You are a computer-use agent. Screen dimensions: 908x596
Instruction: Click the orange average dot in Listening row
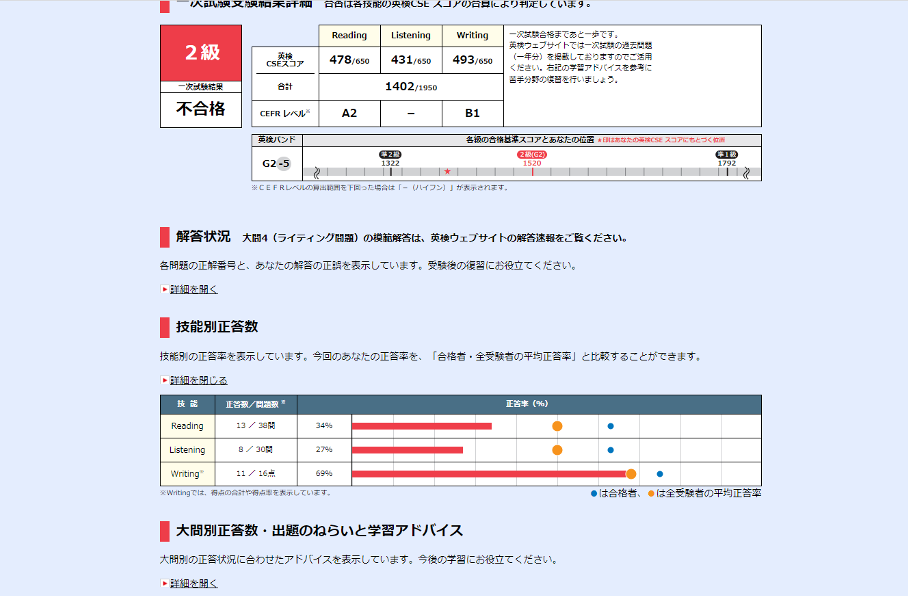point(557,450)
